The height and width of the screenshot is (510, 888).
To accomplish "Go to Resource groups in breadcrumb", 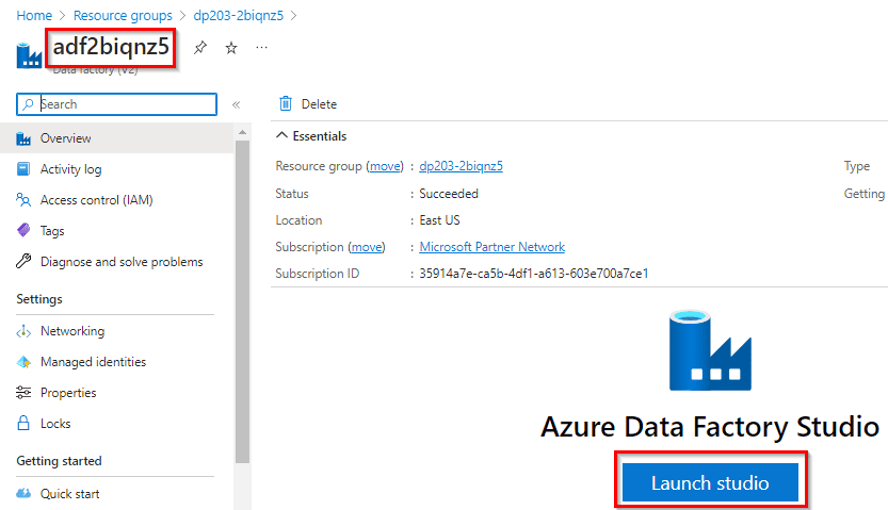I will point(123,15).
